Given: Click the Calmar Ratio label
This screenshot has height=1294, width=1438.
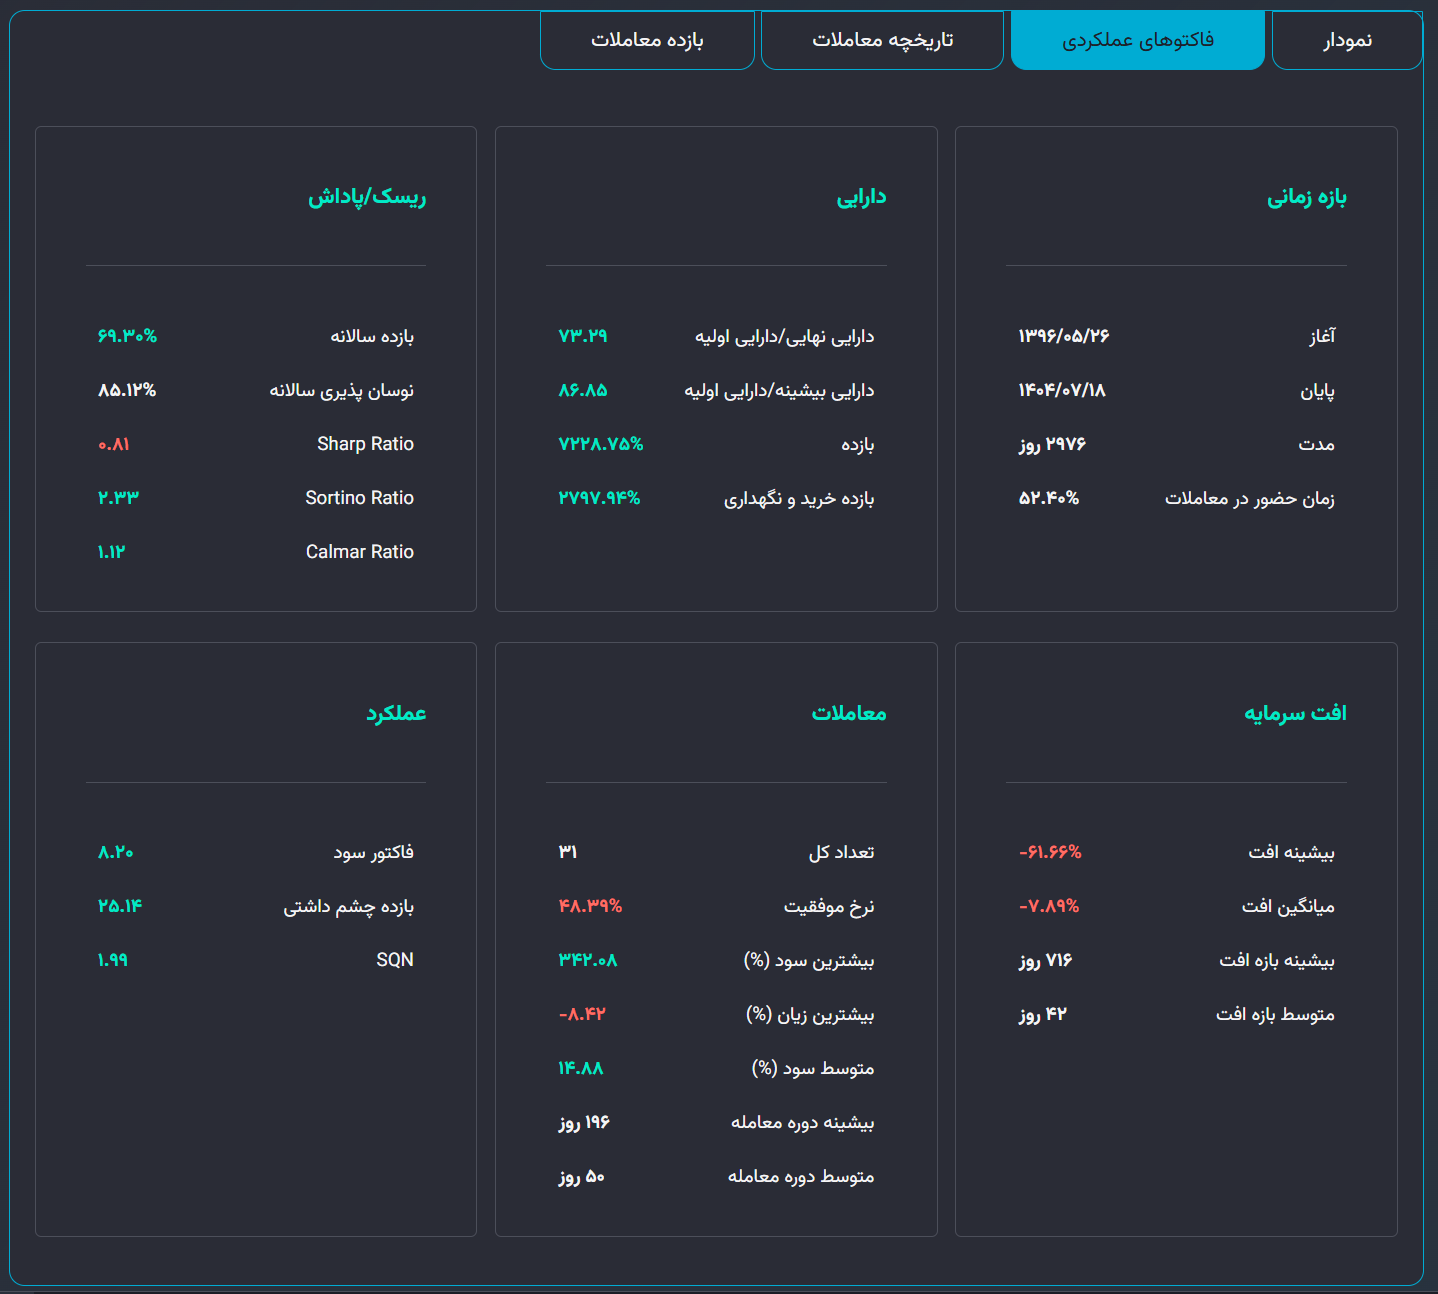Looking at the screenshot, I should [x=359, y=552].
